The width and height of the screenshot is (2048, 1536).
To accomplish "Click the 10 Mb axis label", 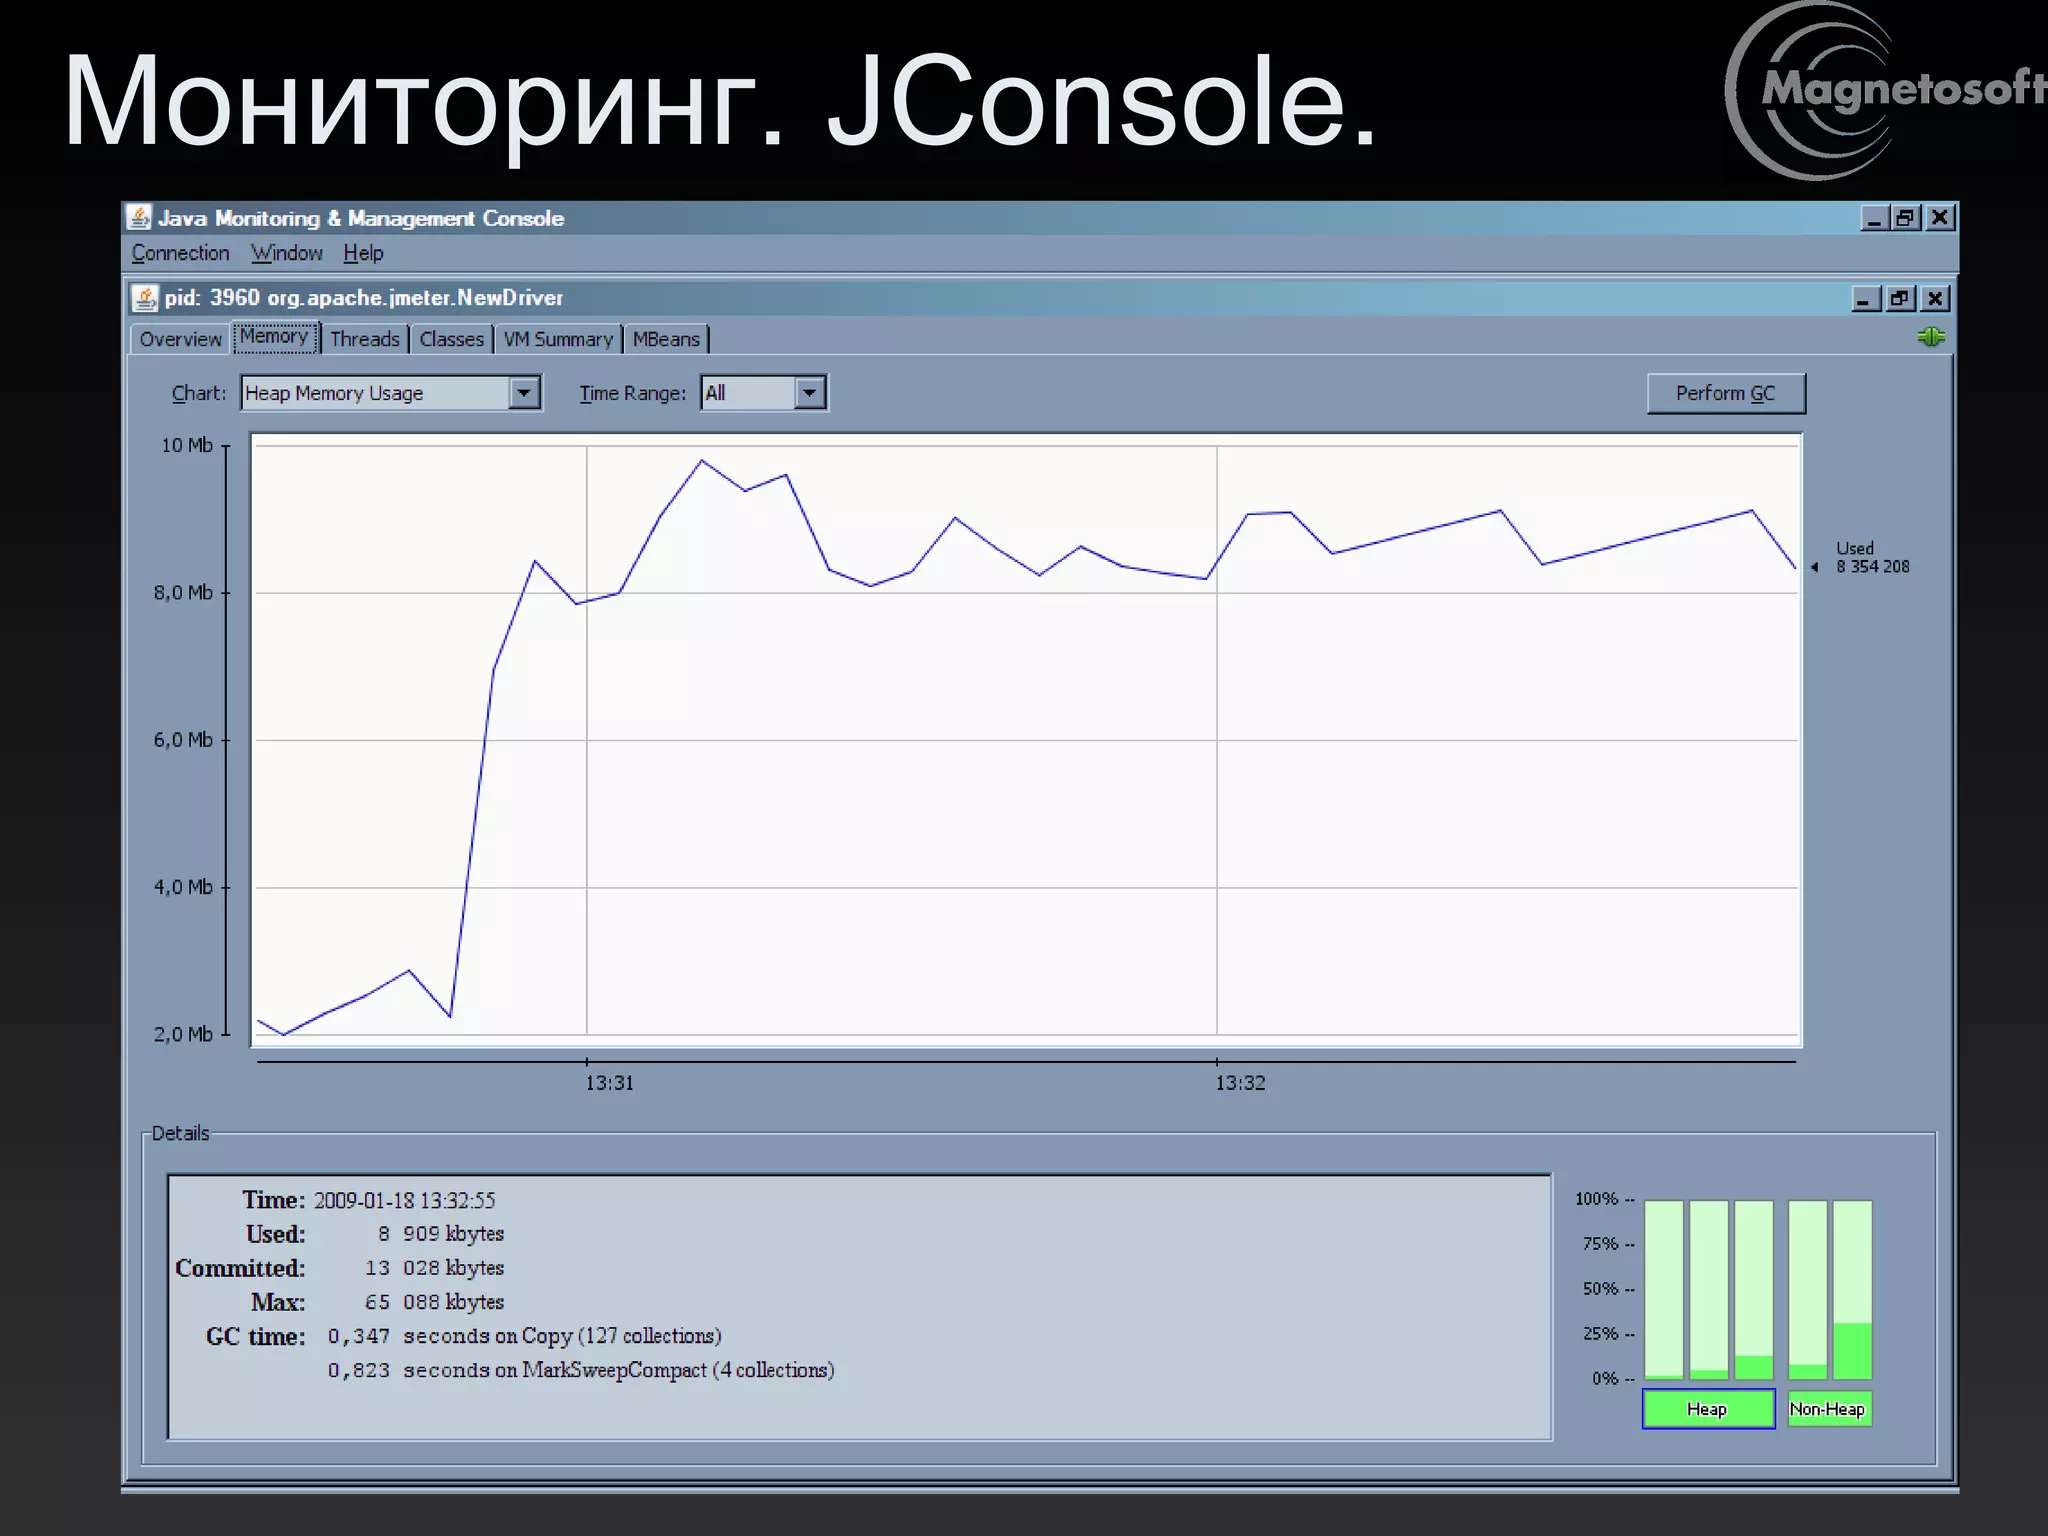I will coord(187,445).
